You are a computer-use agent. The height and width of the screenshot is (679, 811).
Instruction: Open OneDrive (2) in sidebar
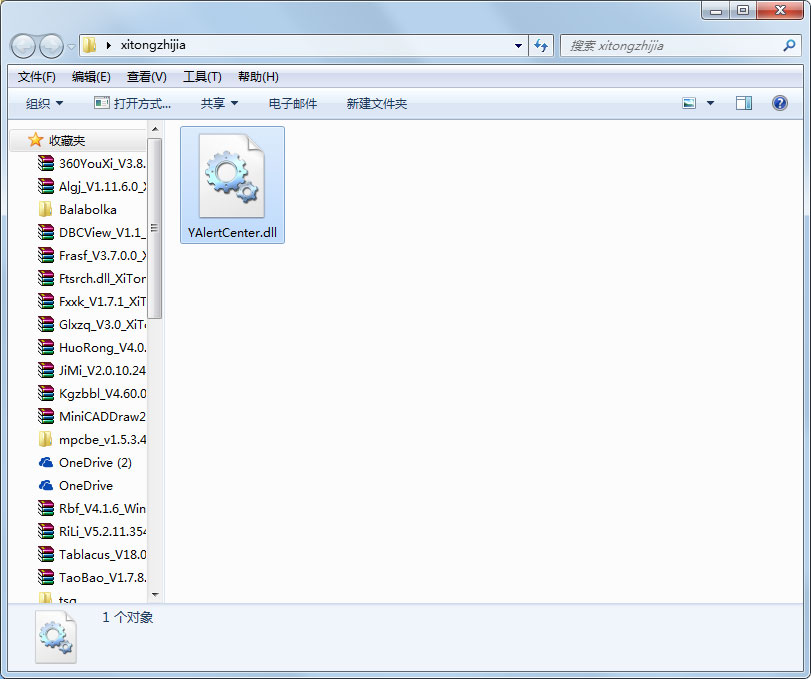pyautogui.click(x=85, y=462)
